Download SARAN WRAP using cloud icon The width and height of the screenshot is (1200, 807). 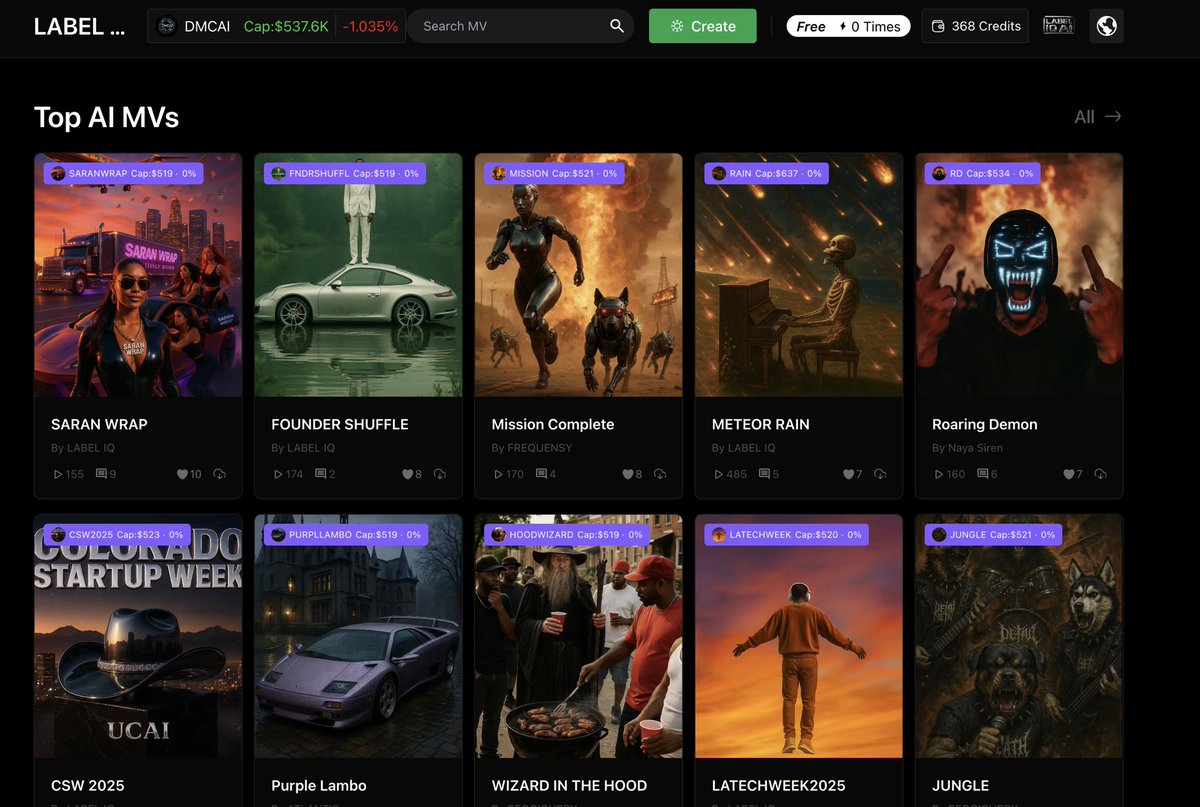tap(219, 474)
